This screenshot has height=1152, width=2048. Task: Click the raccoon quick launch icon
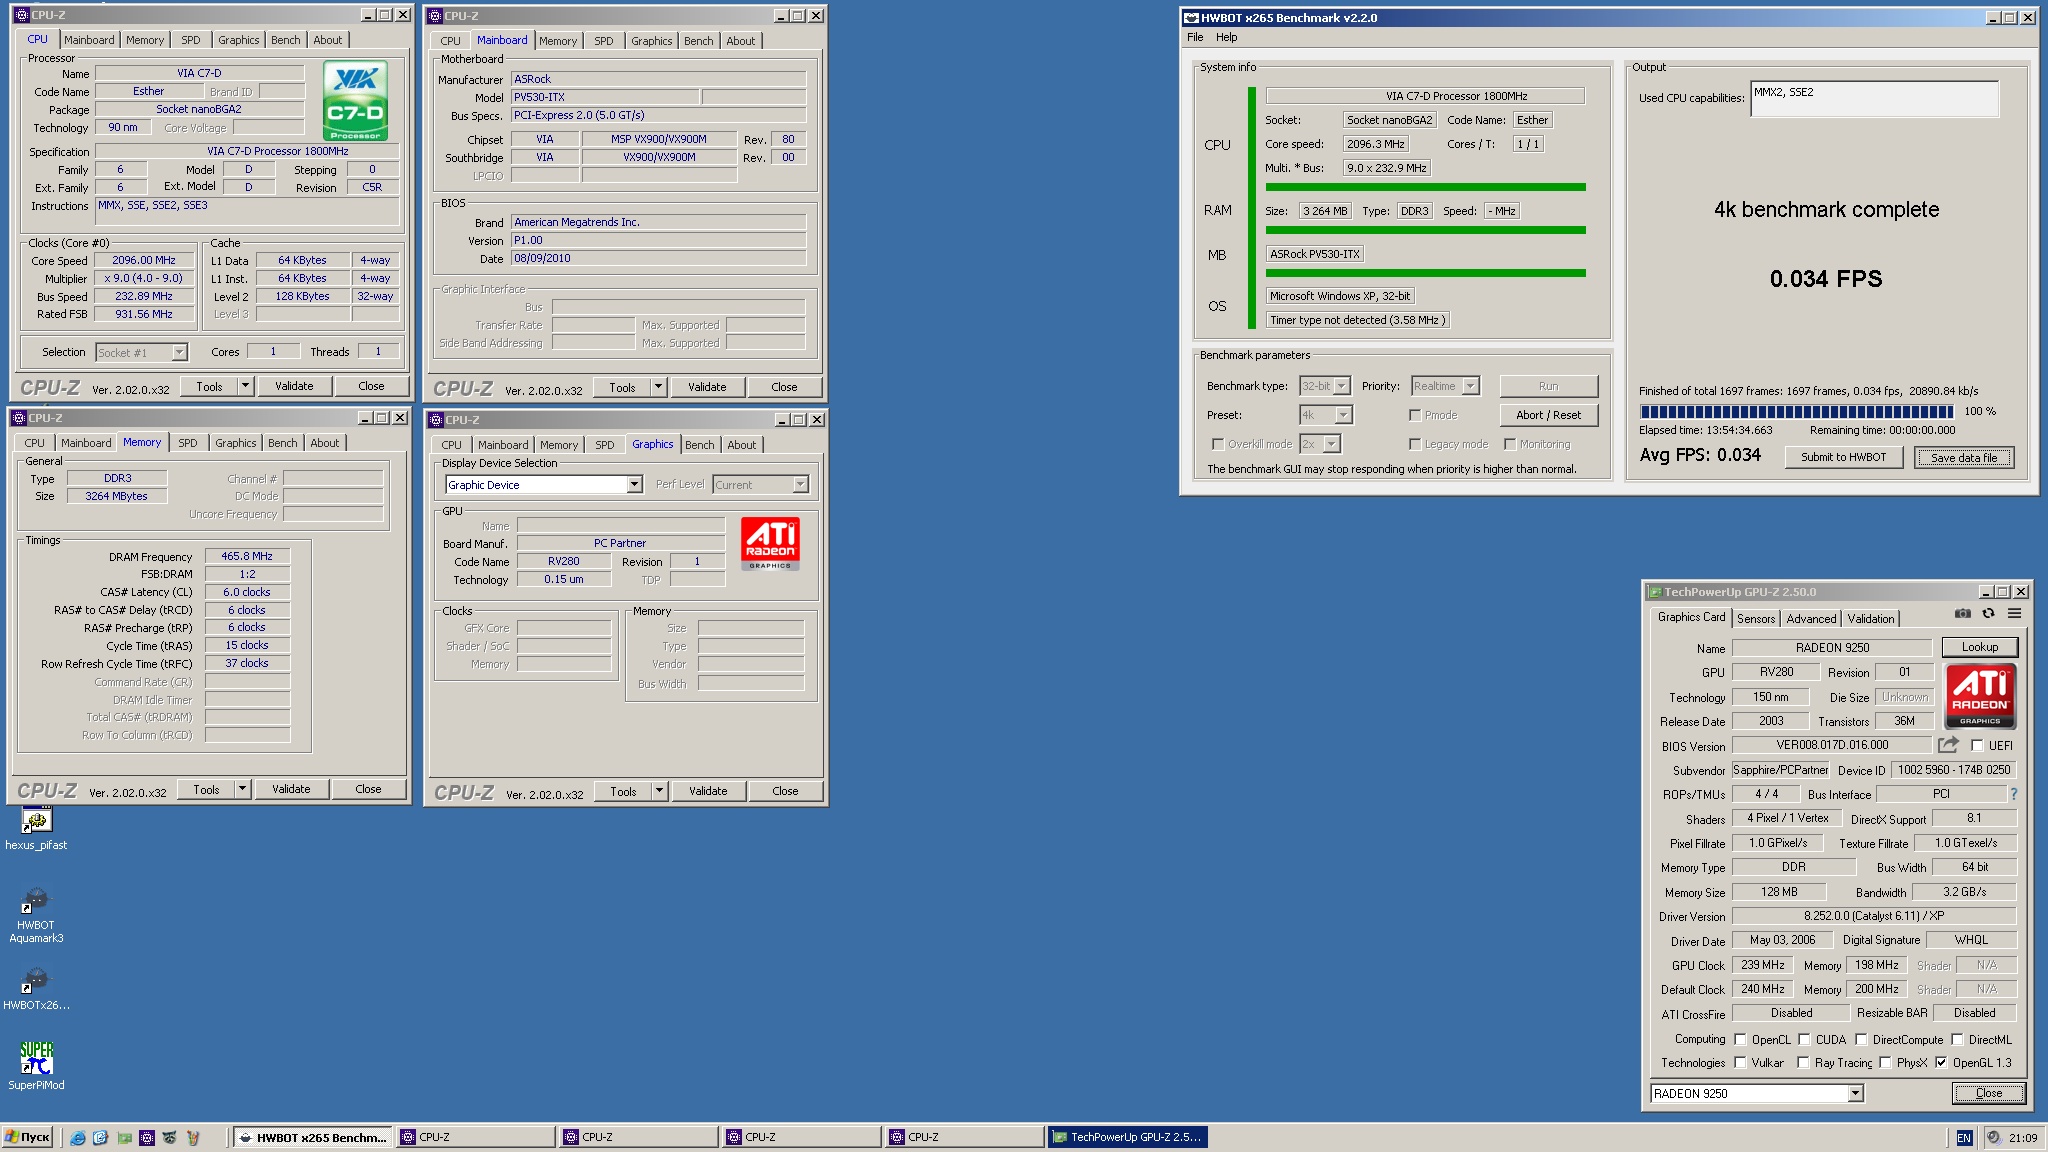pos(170,1137)
